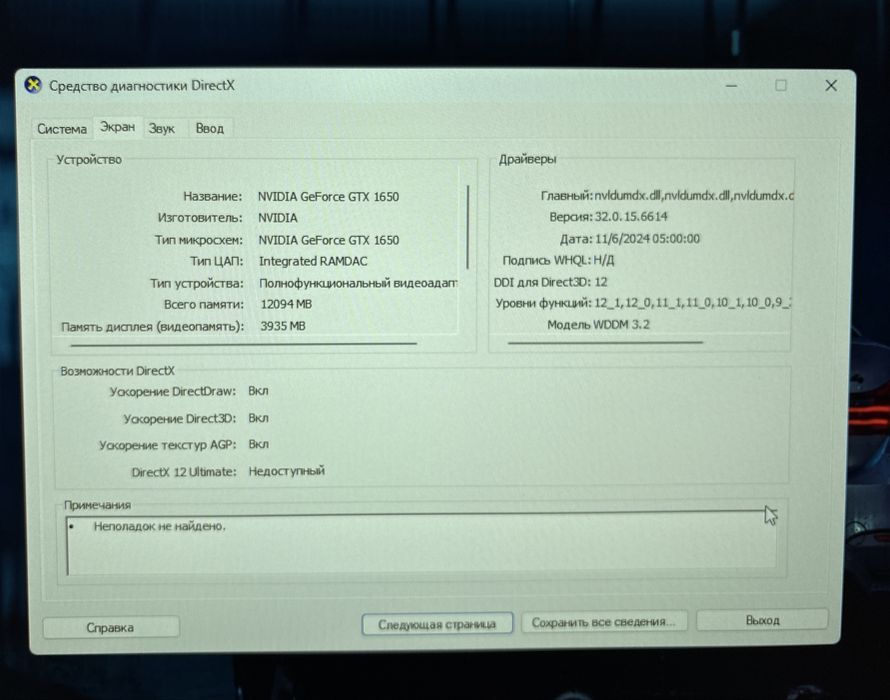Minimize the DirectX diagnostic window

pos(732,86)
